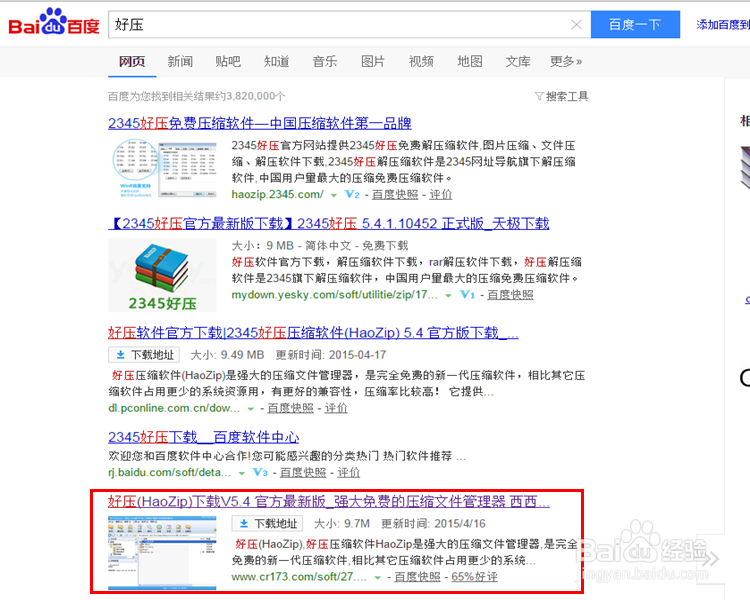Click 评价 for the dl.pconline.com.cn result
This screenshot has height=600, width=750.
pos(336,408)
